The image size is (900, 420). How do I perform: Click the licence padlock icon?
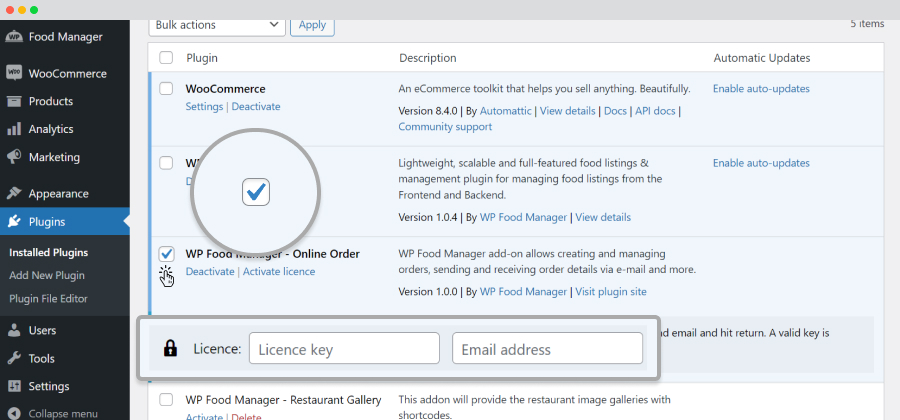[170, 348]
